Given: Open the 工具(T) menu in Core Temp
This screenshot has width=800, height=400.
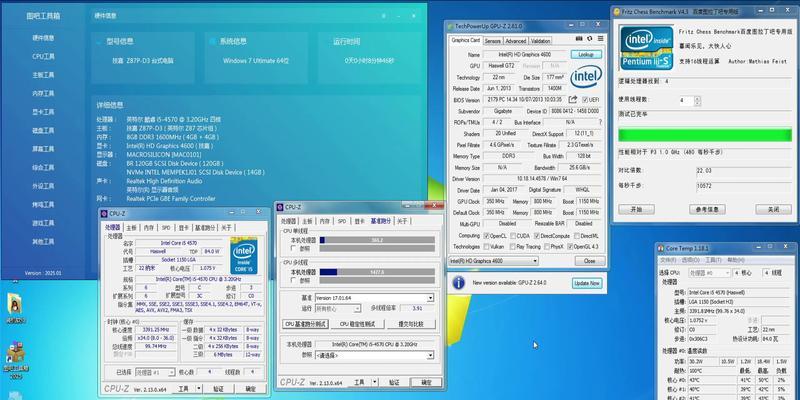Looking at the screenshot, I should pos(713,260).
